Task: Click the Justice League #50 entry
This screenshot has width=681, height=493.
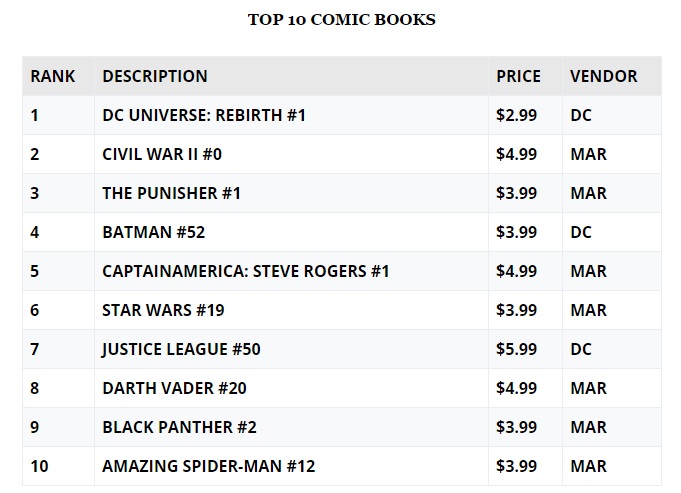Action: [181, 349]
